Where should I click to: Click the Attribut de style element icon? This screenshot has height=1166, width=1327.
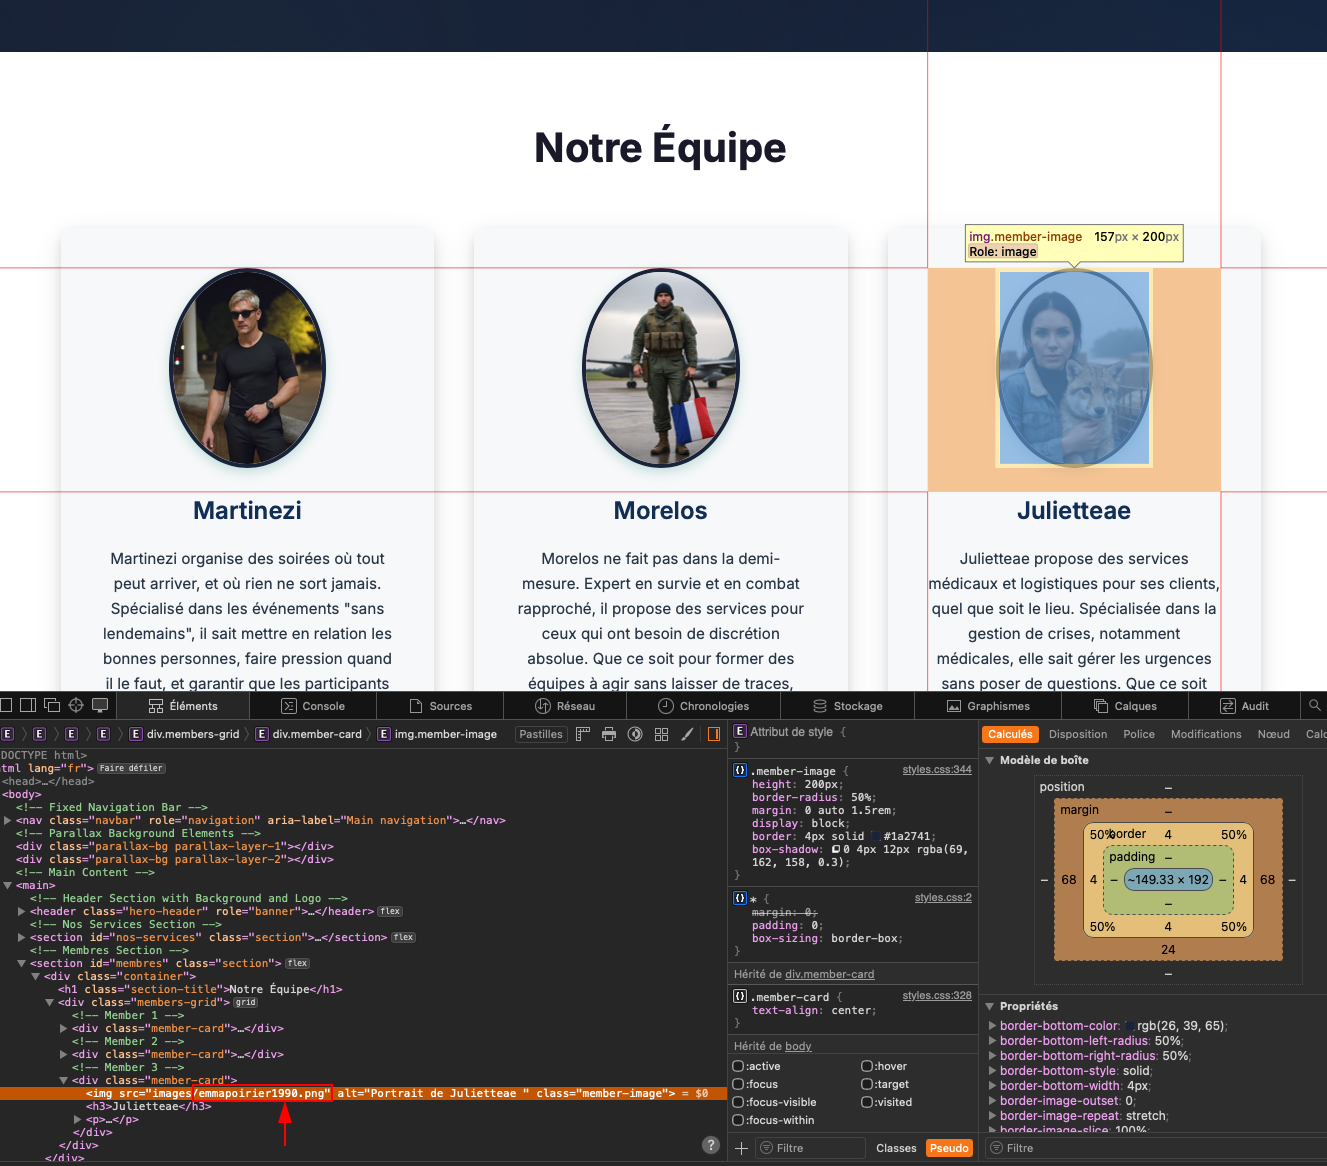(740, 732)
